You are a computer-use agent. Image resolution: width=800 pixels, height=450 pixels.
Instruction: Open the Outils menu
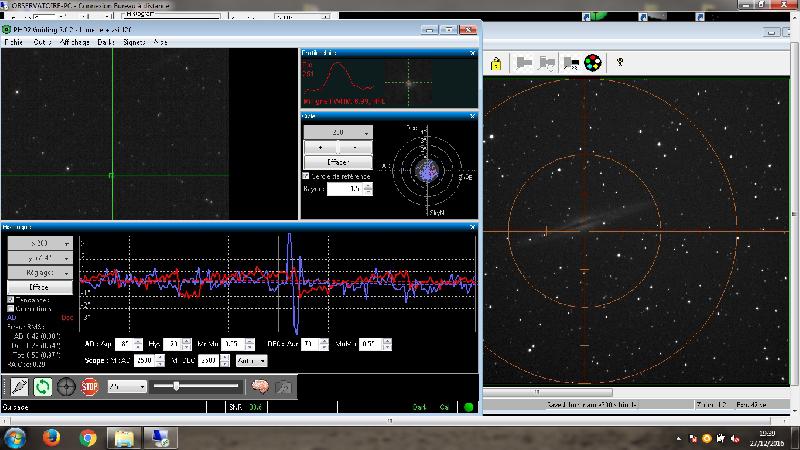pyautogui.click(x=42, y=43)
